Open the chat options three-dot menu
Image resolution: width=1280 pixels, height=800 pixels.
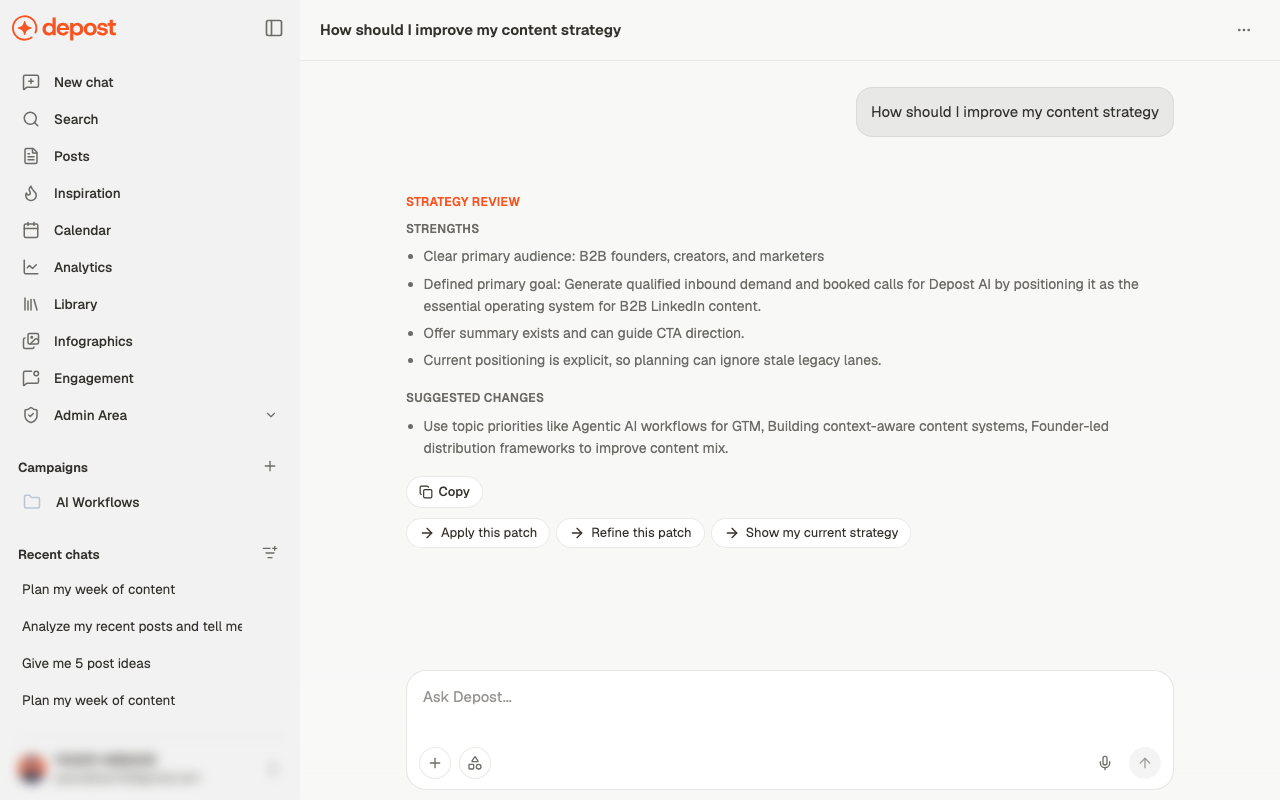[x=1244, y=30]
